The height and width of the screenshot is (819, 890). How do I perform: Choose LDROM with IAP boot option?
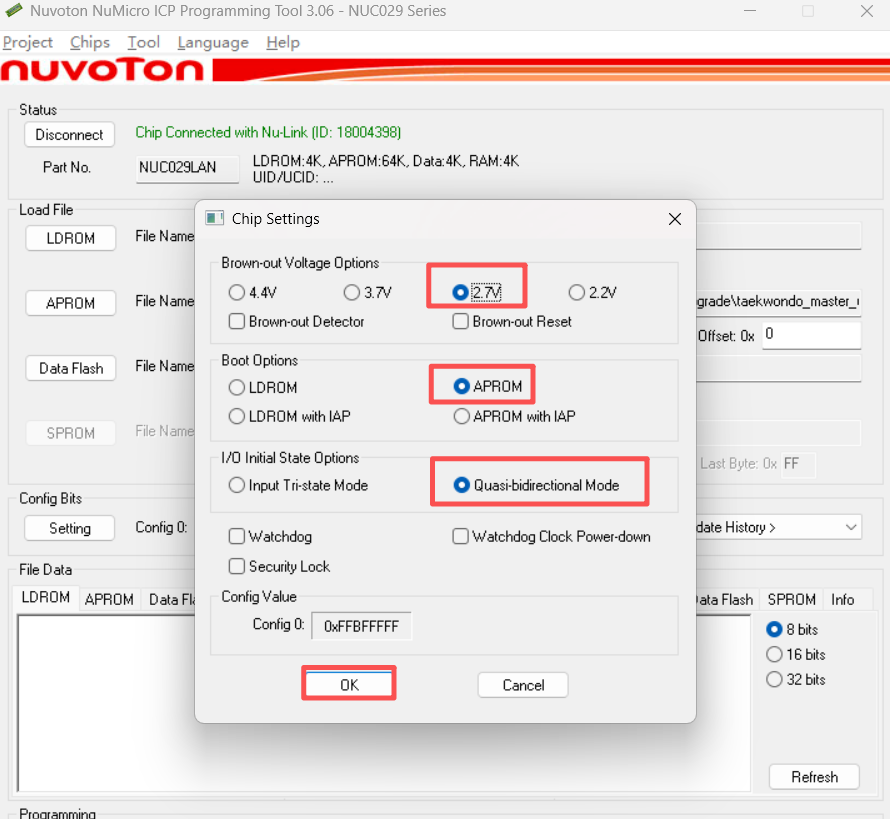pyautogui.click(x=237, y=416)
